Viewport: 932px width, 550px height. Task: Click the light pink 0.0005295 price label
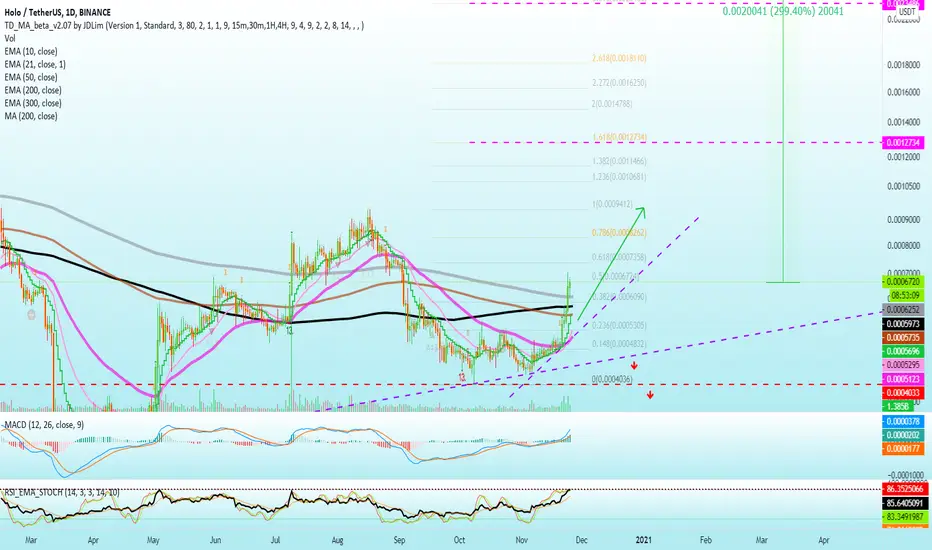point(903,365)
